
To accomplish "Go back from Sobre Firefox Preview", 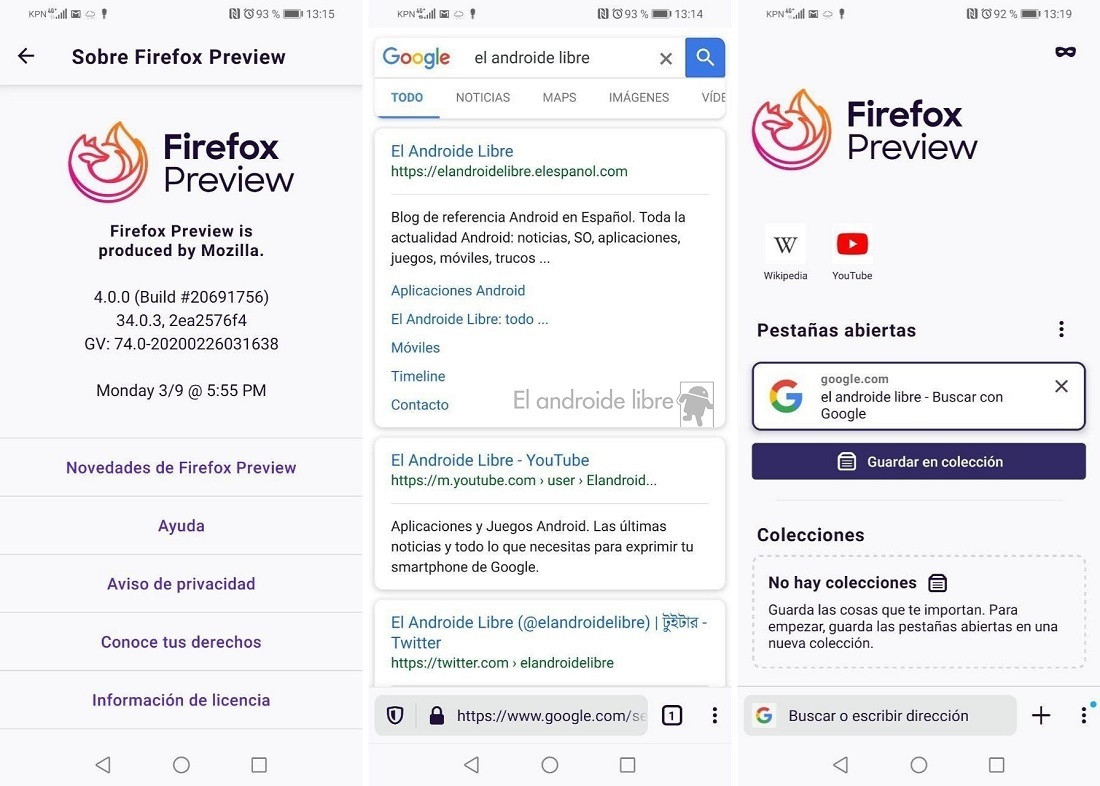I will (x=26, y=56).
